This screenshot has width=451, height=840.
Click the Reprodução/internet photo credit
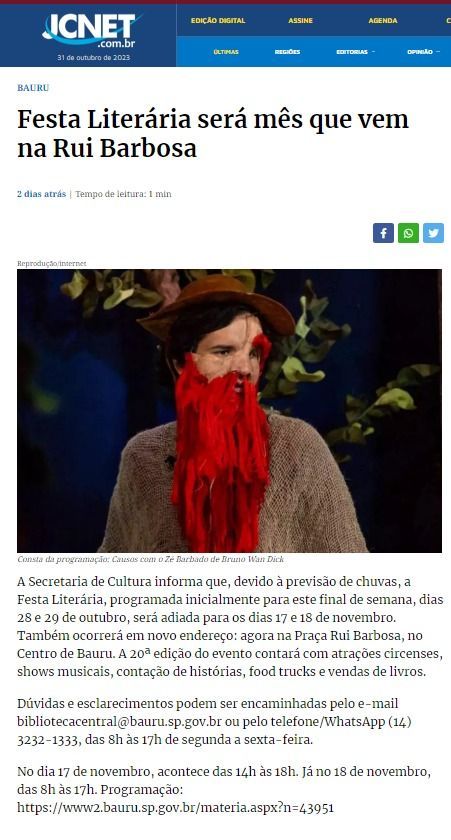pyautogui.click(x=51, y=264)
